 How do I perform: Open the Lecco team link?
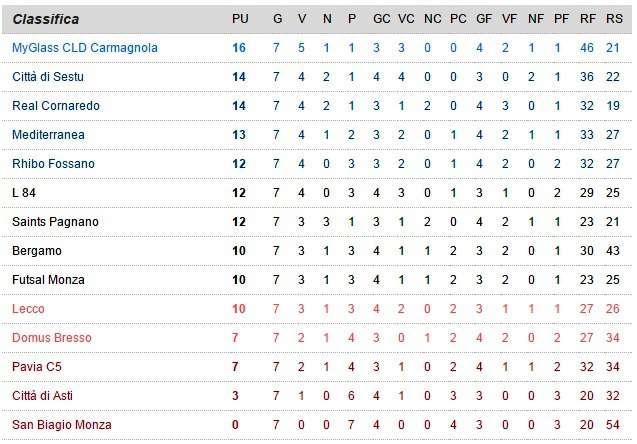pyautogui.click(x=28, y=309)
